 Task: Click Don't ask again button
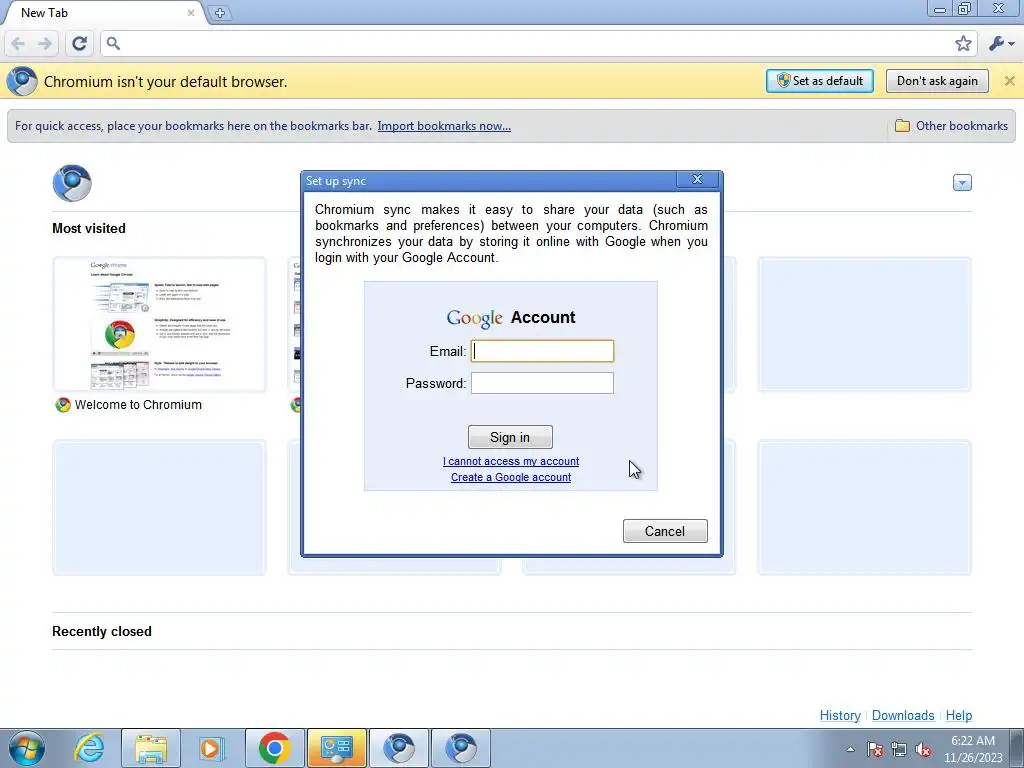[x=937, y=81]
